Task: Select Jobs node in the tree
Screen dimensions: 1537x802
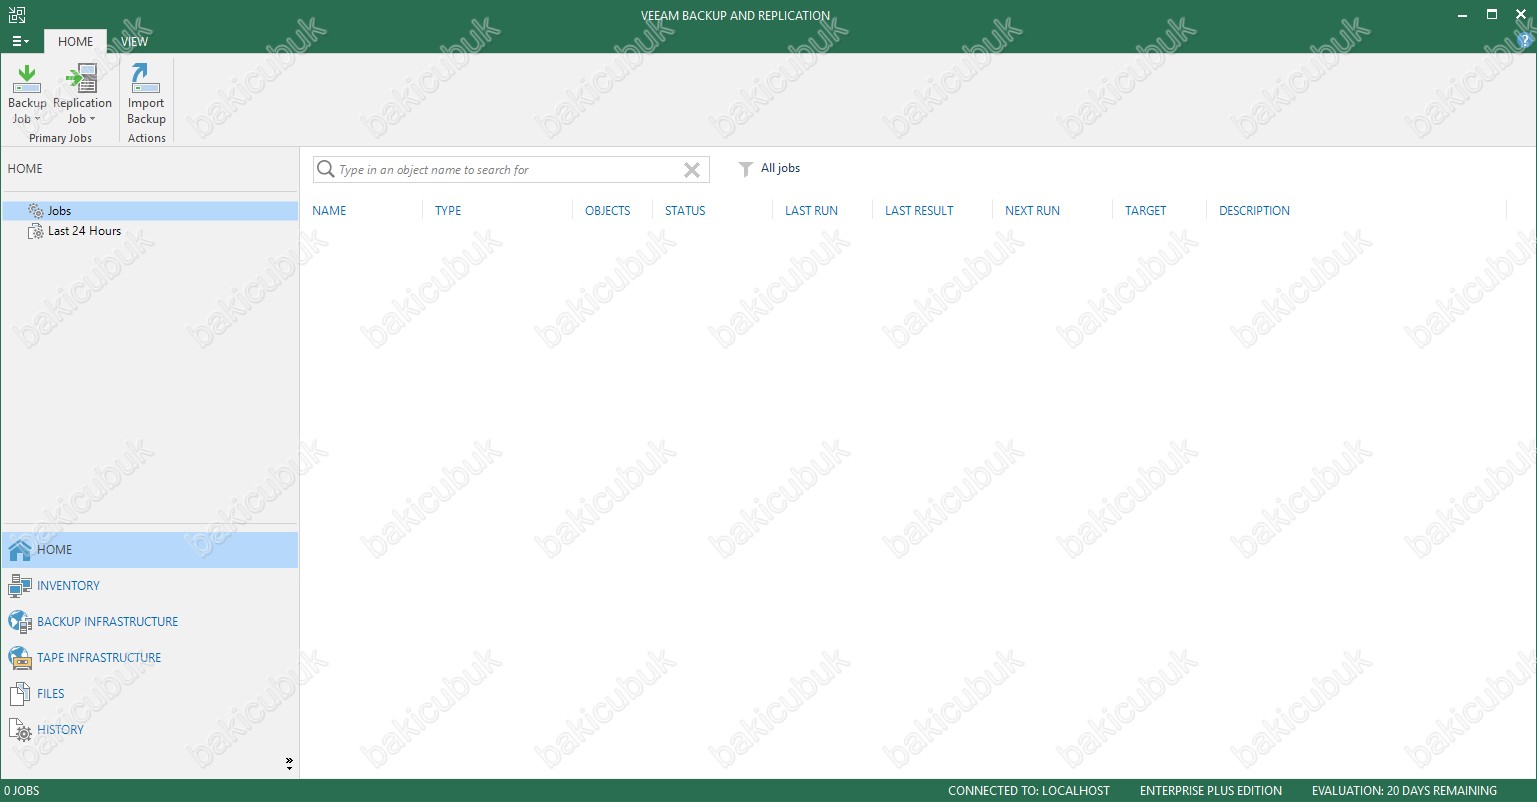Action: pos(59,211)
